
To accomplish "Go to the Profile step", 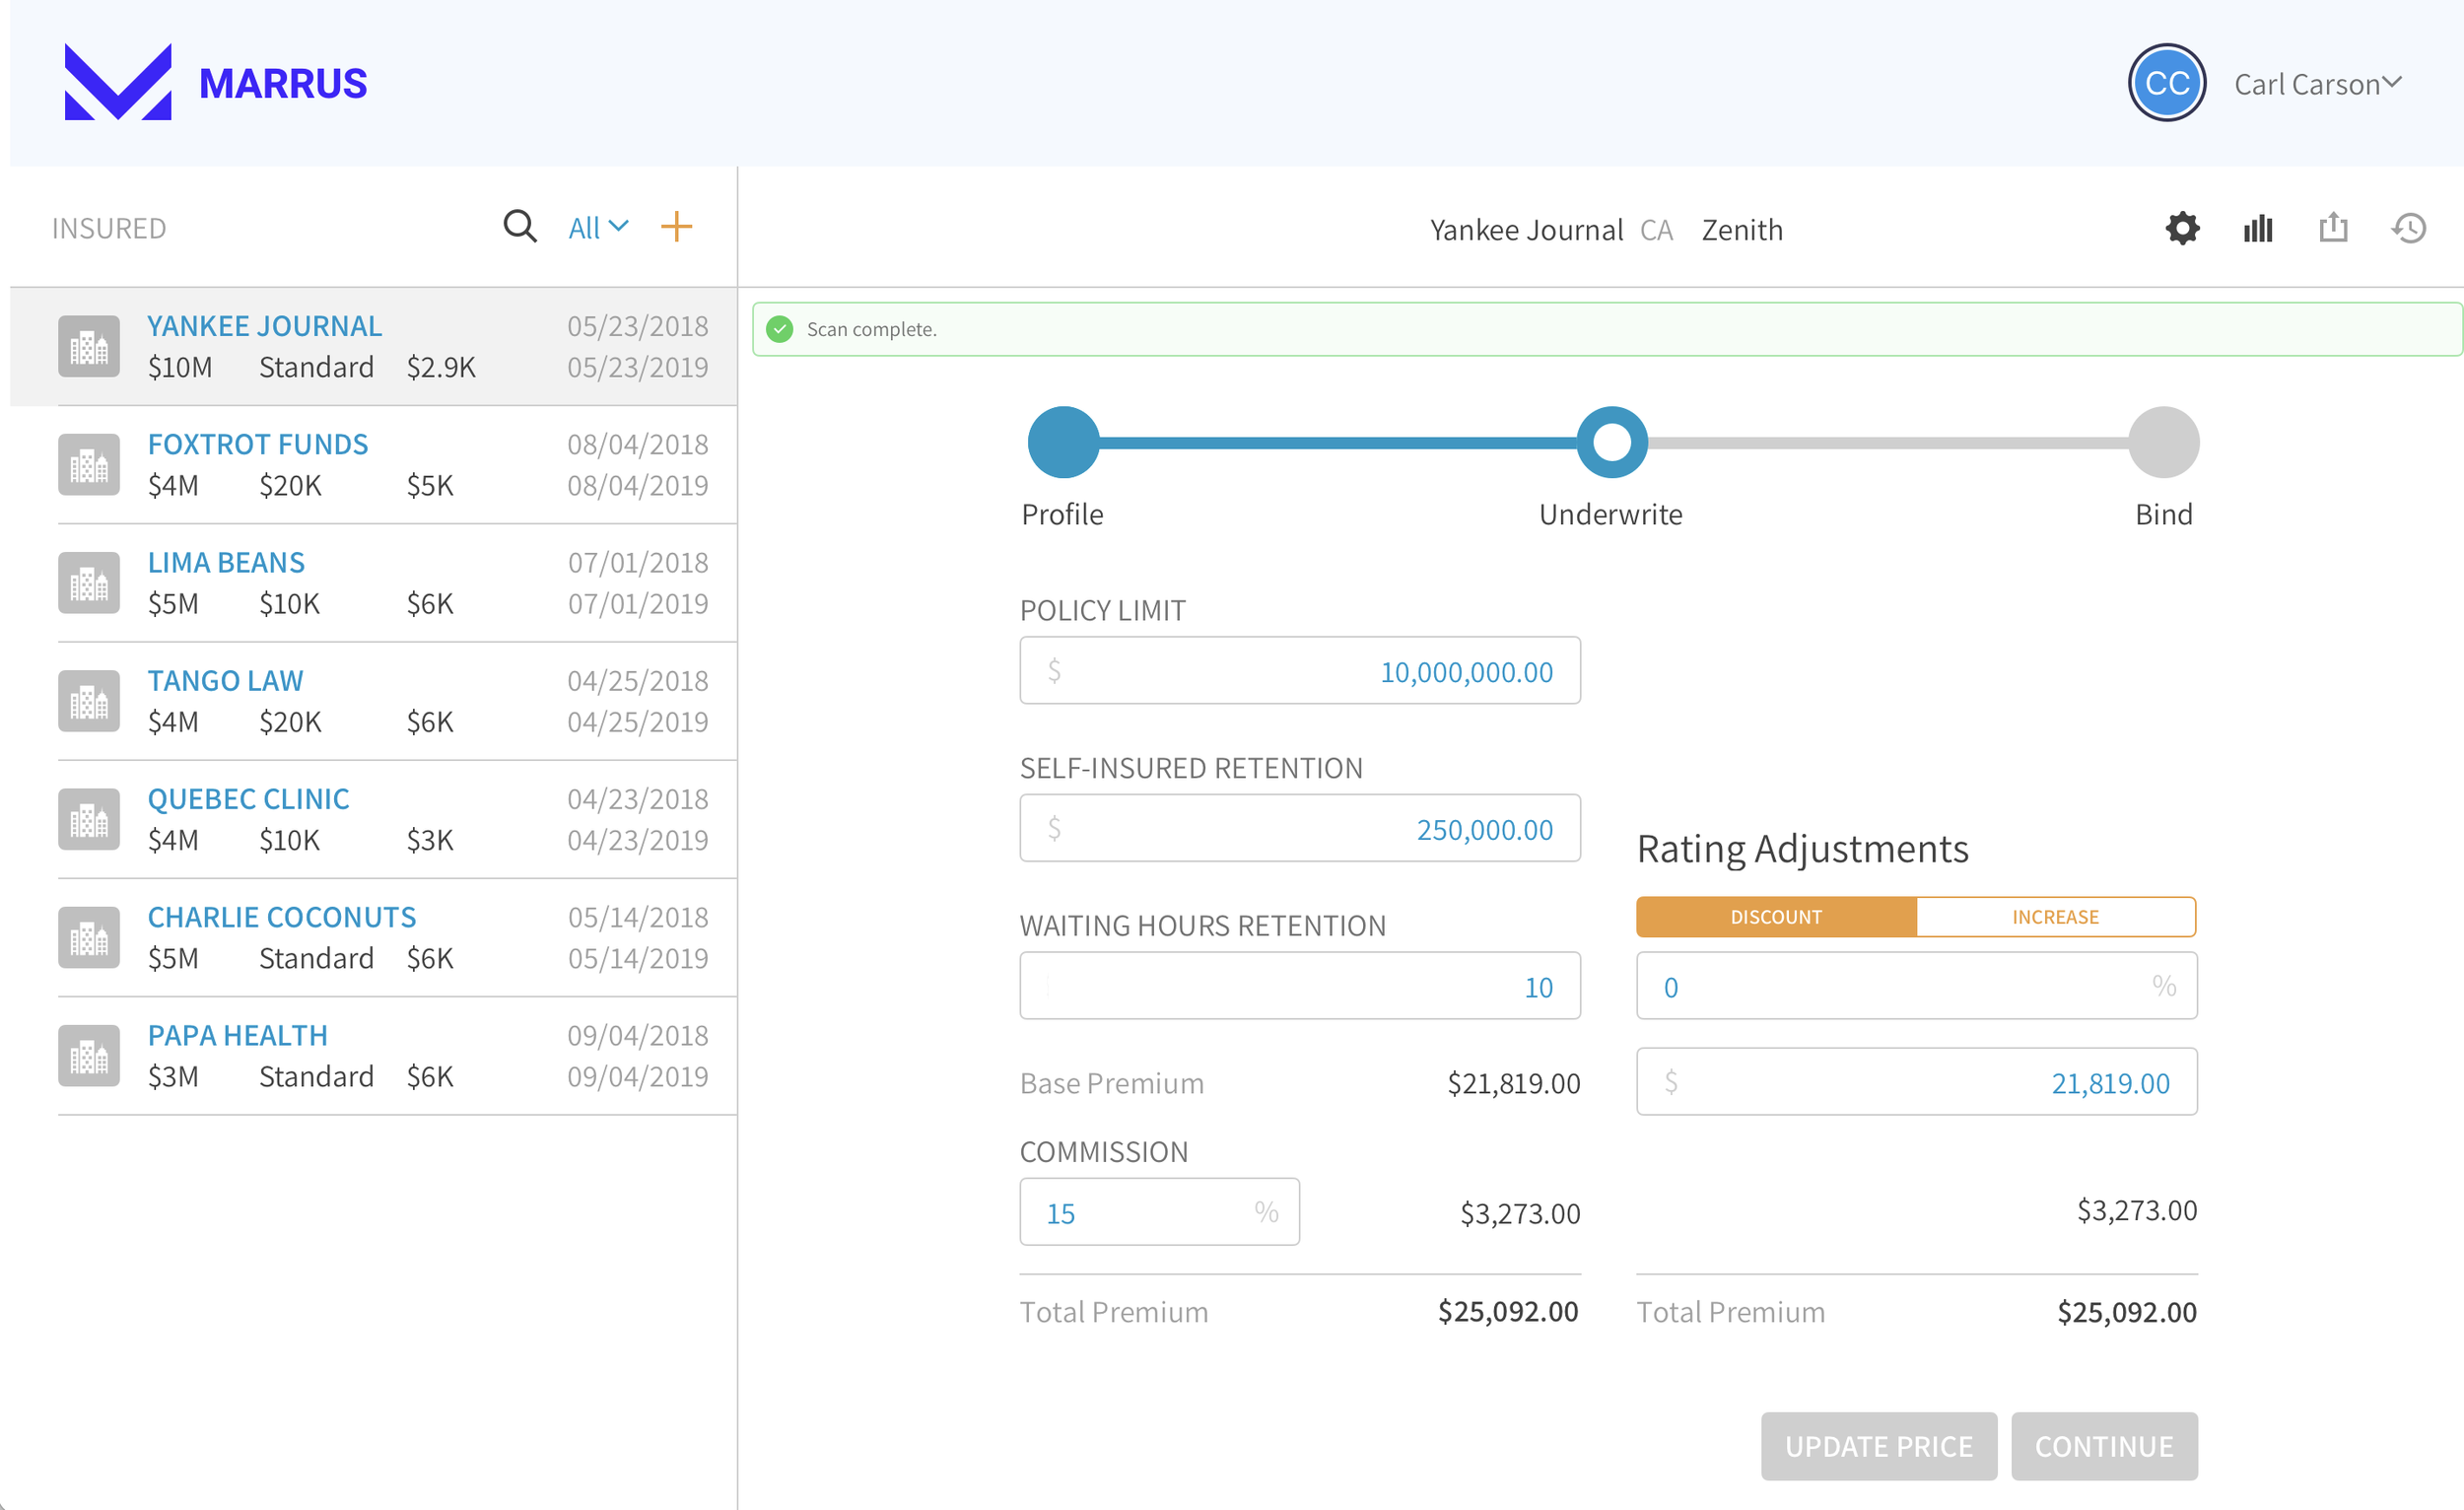I will (x=1063, y=442).
